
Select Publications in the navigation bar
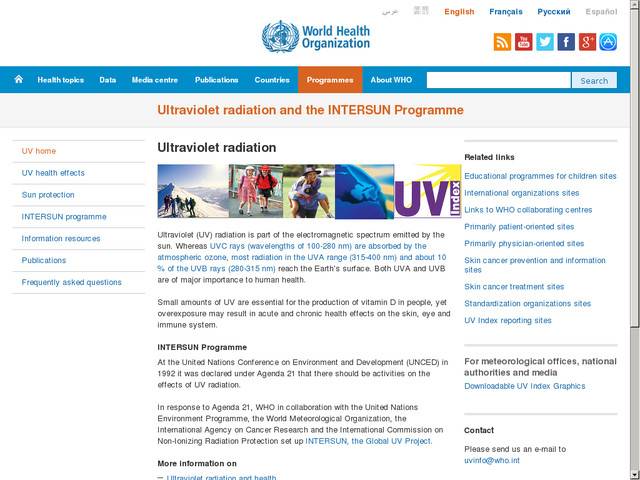click(x=216, y=80)
